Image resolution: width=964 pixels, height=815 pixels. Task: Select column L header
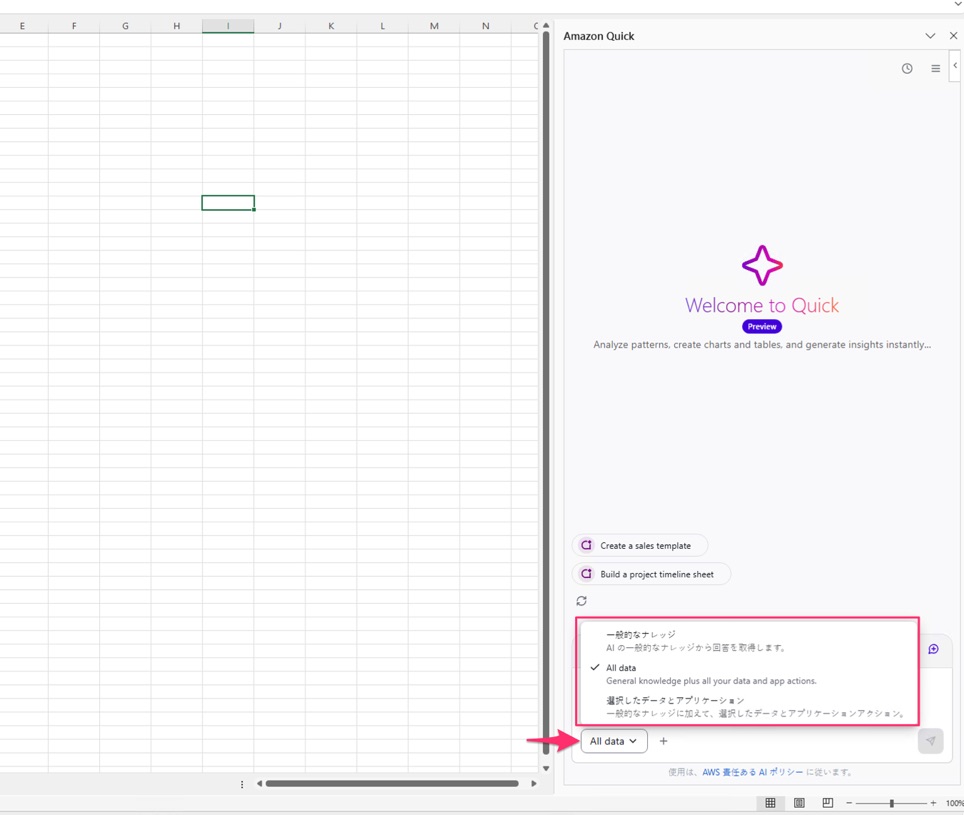tap(382, 26)
